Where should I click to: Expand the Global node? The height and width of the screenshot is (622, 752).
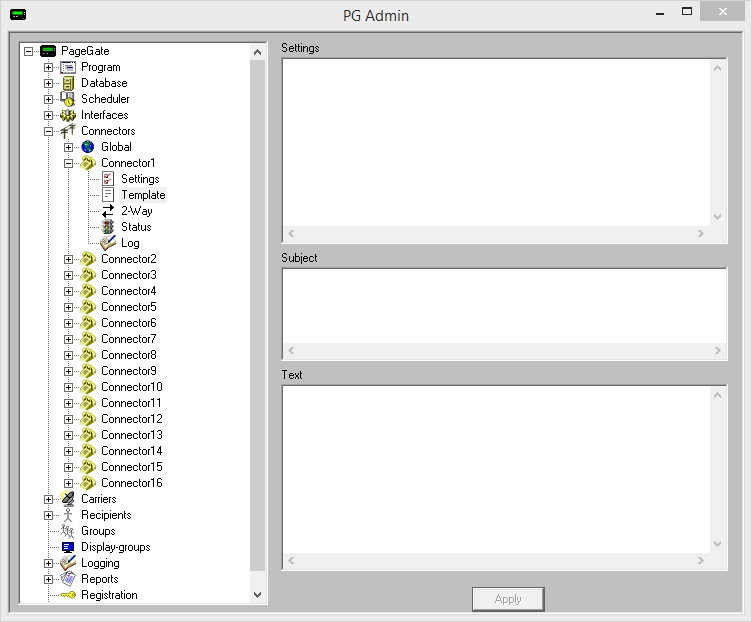pos(69,147)
